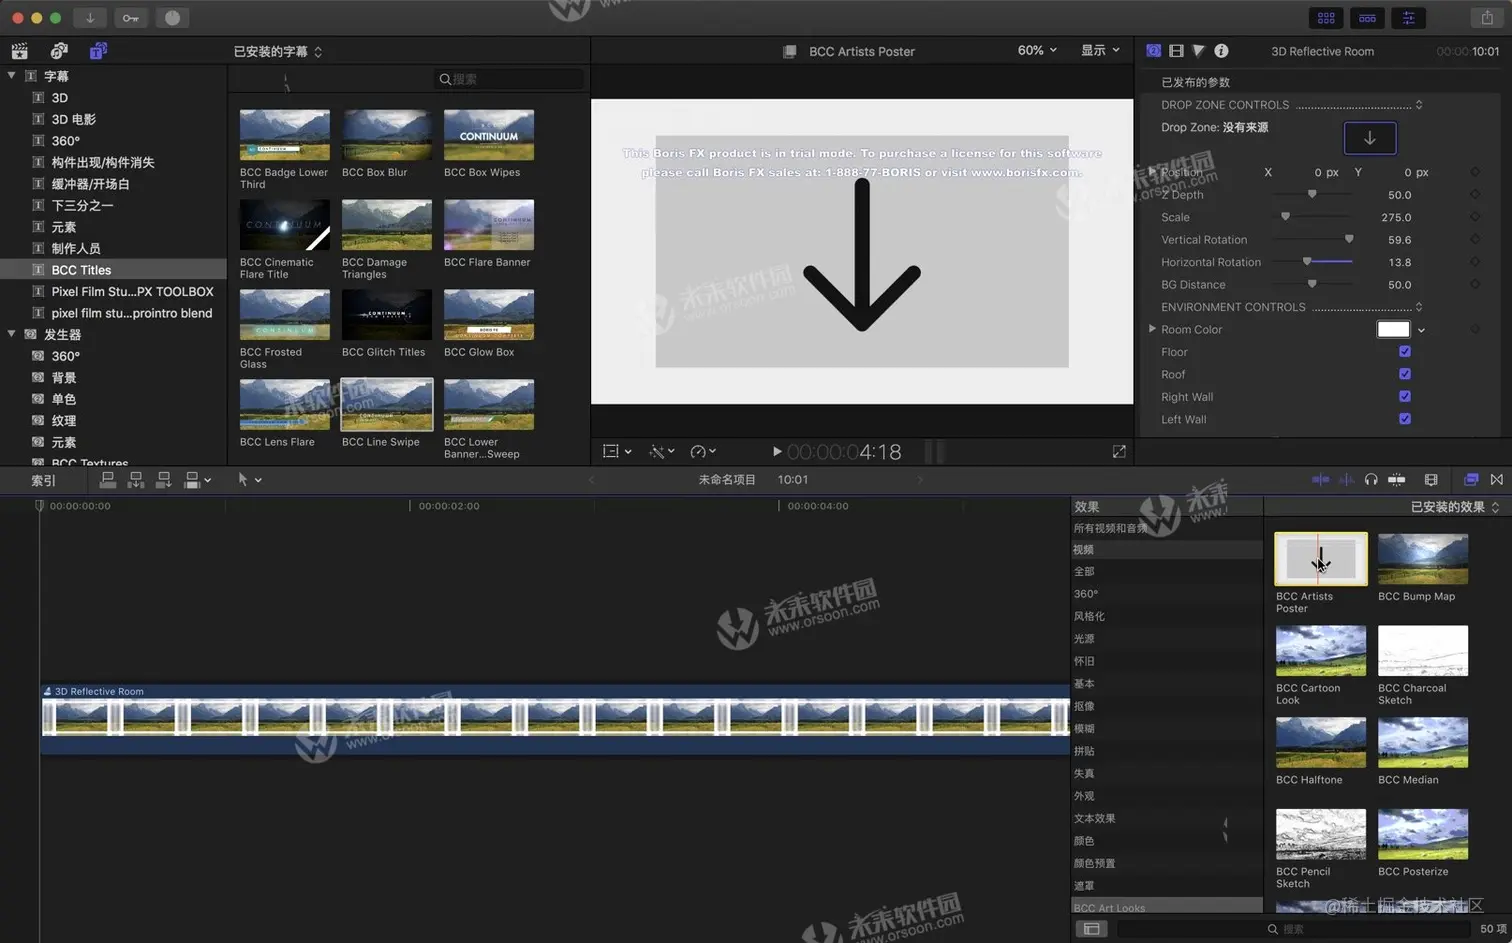1512x943 pixels.
Task: Toggle the browser layout grid button
Action: (x=1326, y=18)
